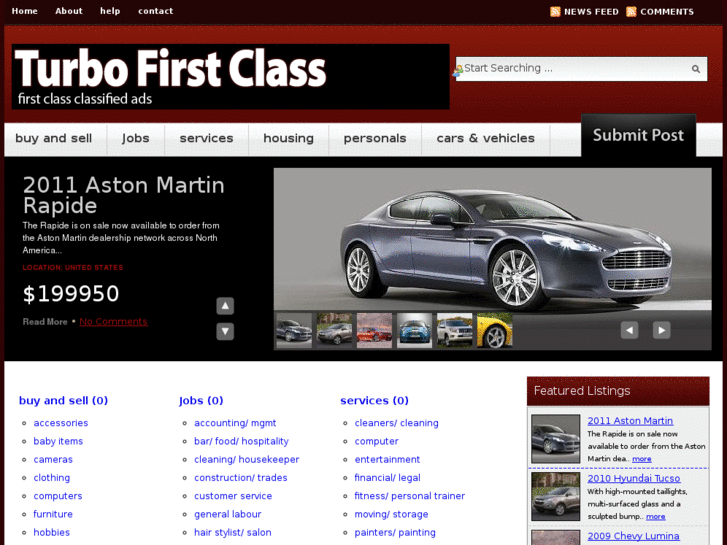This screenshot has width=727, height=545.
Task: Open fitness/ personal trainer services
Action: tap(409, 496)
